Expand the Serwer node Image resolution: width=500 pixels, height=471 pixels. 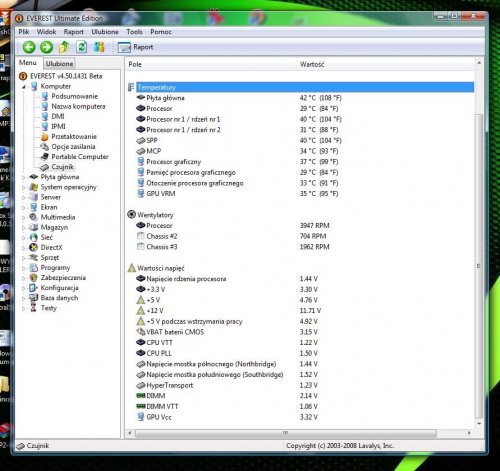(x=24, y=198)
